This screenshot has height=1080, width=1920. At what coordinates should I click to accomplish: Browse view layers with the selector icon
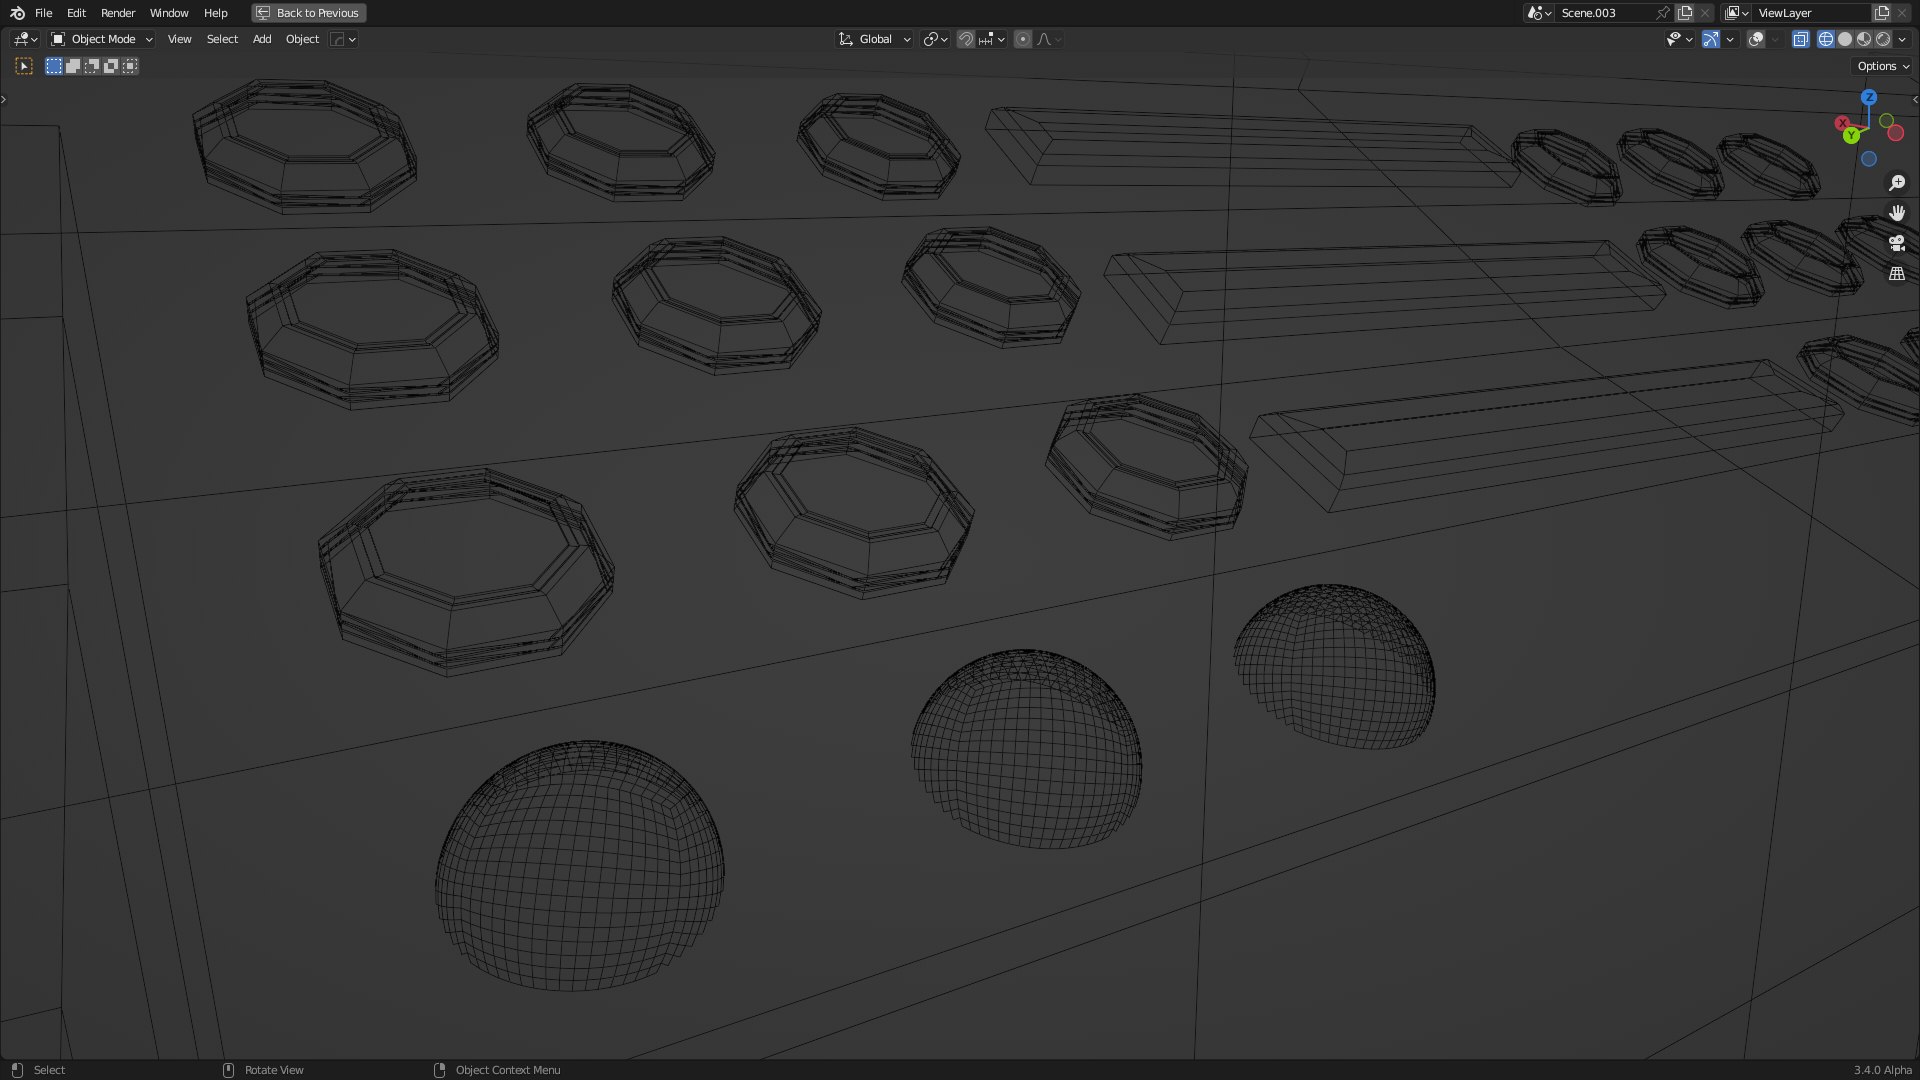click(x=1737, y=13)
